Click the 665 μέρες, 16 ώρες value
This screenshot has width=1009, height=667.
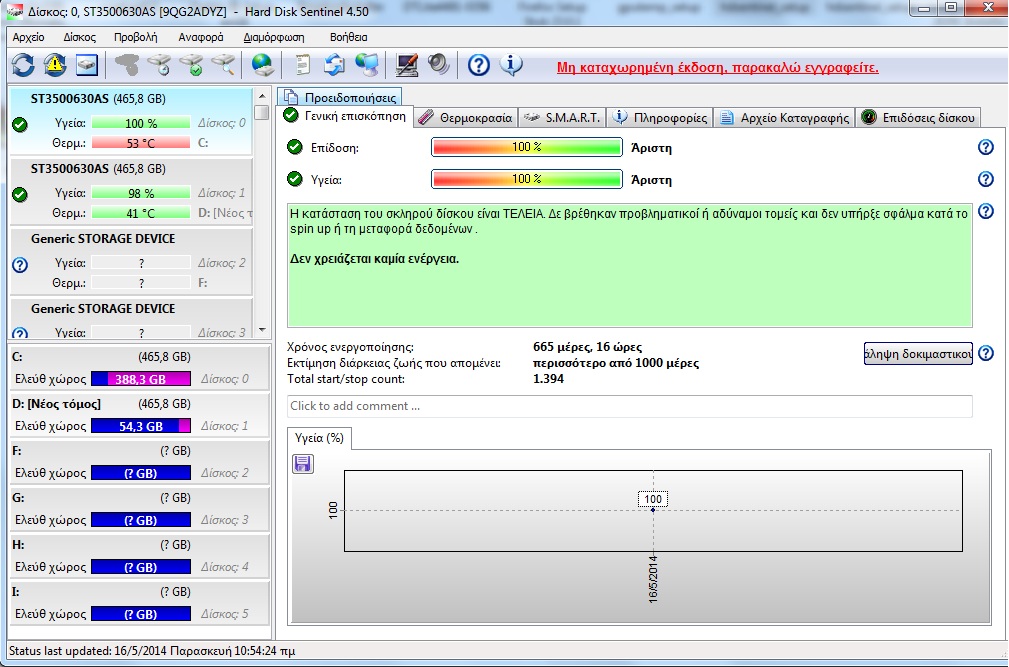tap(587, 347)
